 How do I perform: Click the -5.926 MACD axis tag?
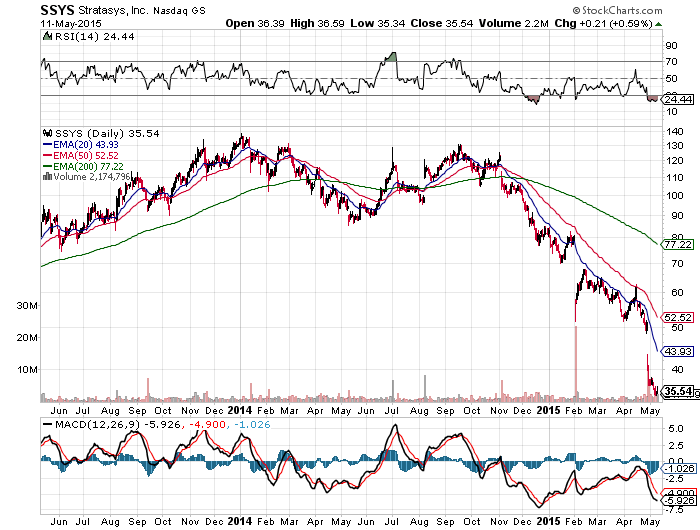coord(679,501)
